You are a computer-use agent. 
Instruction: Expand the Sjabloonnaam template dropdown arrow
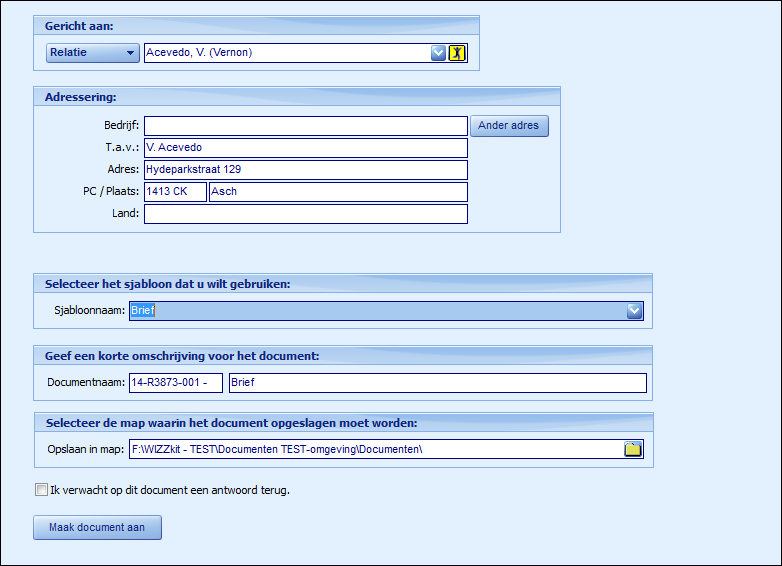coord(634,311)
